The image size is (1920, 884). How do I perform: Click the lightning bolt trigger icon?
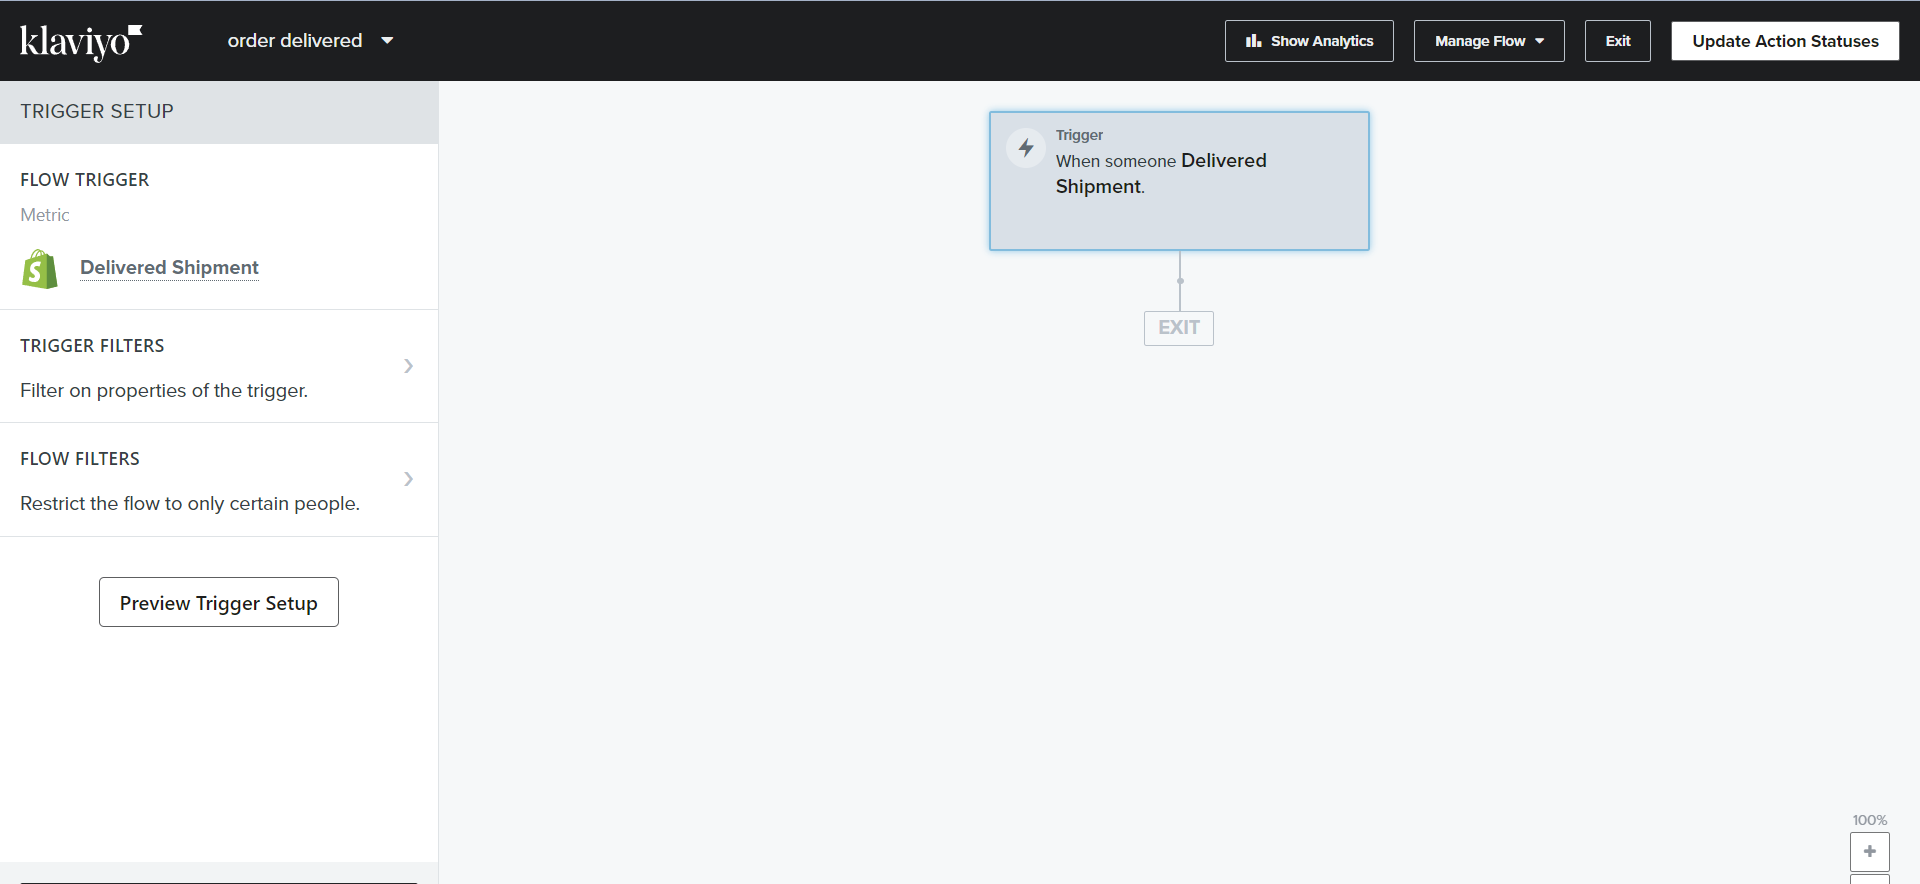click(1026, 148)
